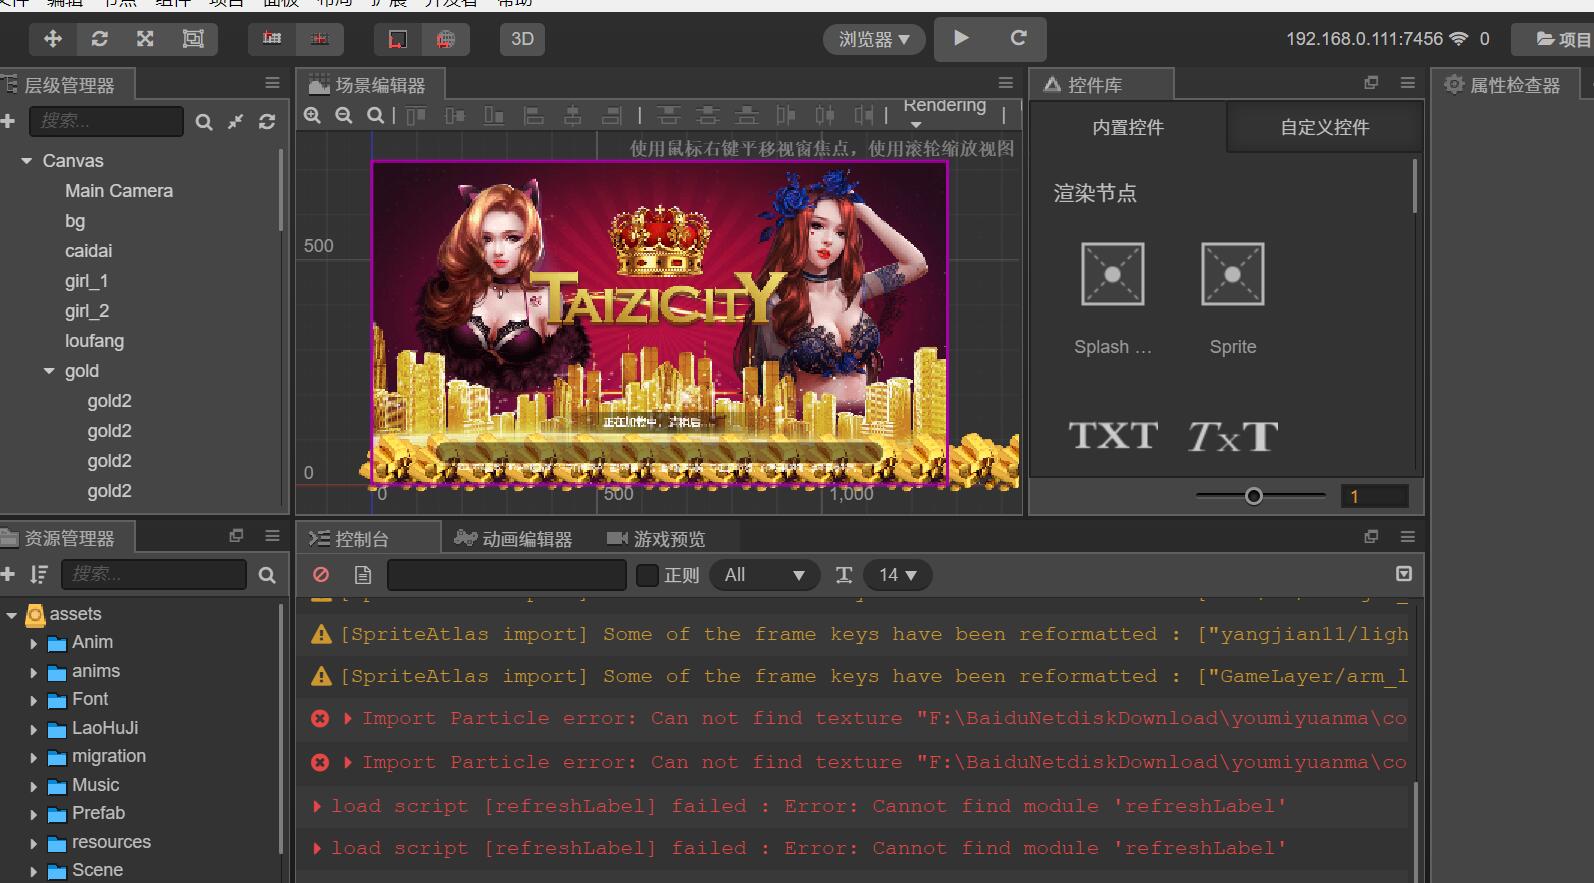This screenshot has width=1594, height=883.
Task: Switch to the 自定义控件 tab
Action: tap(1324, 128)
